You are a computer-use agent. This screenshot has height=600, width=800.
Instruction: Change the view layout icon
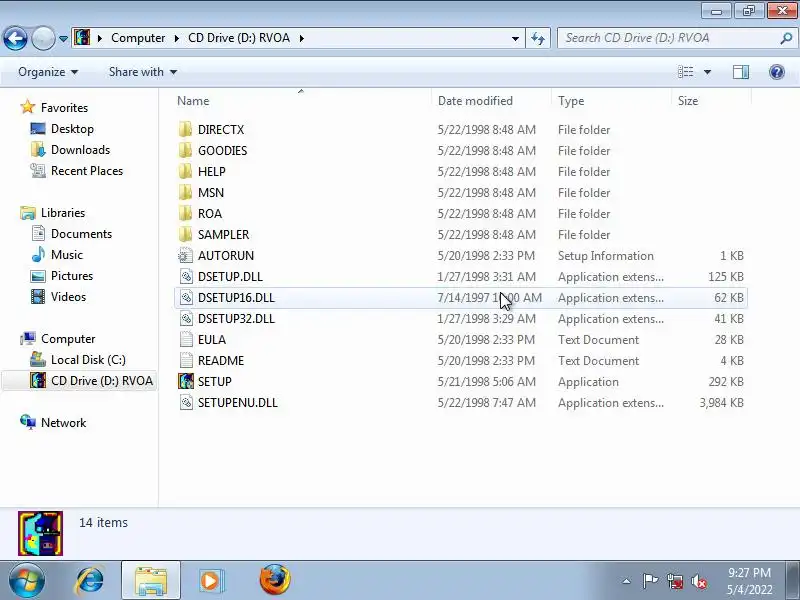coord(685,72)
